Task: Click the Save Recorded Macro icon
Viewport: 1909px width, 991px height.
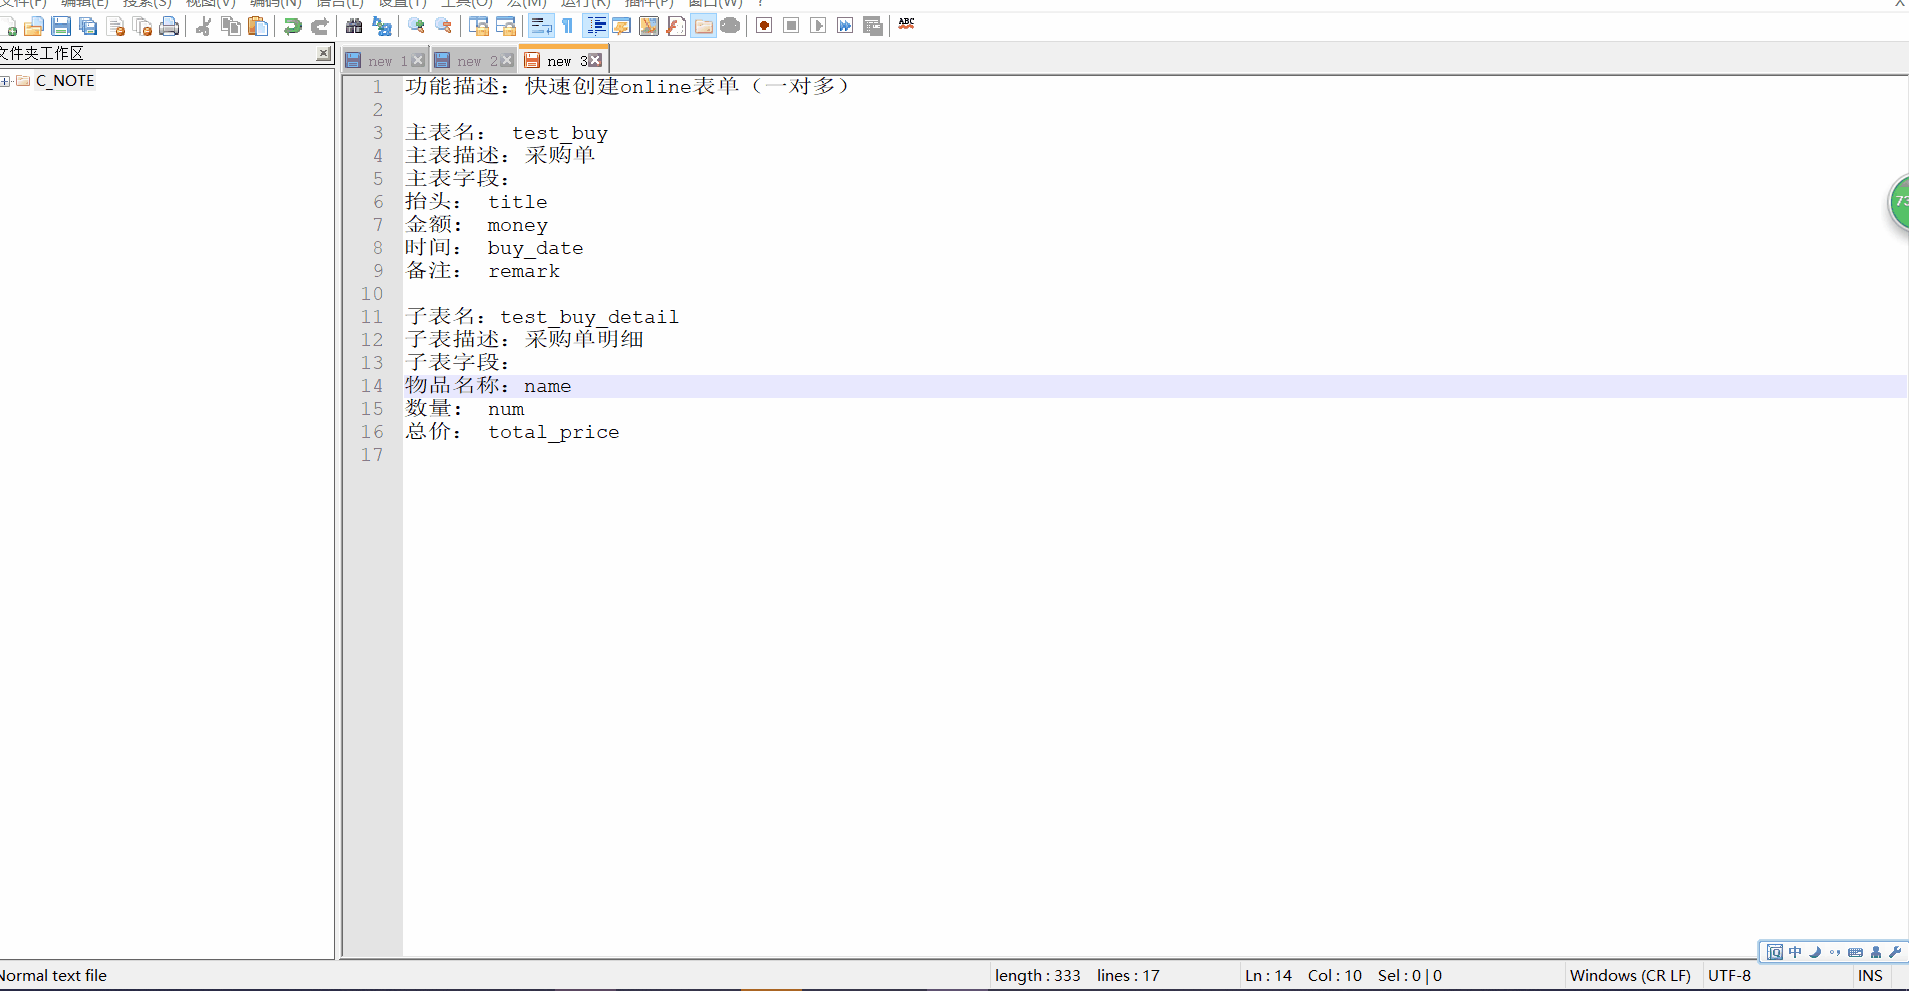Action: (x=873, y=26)
